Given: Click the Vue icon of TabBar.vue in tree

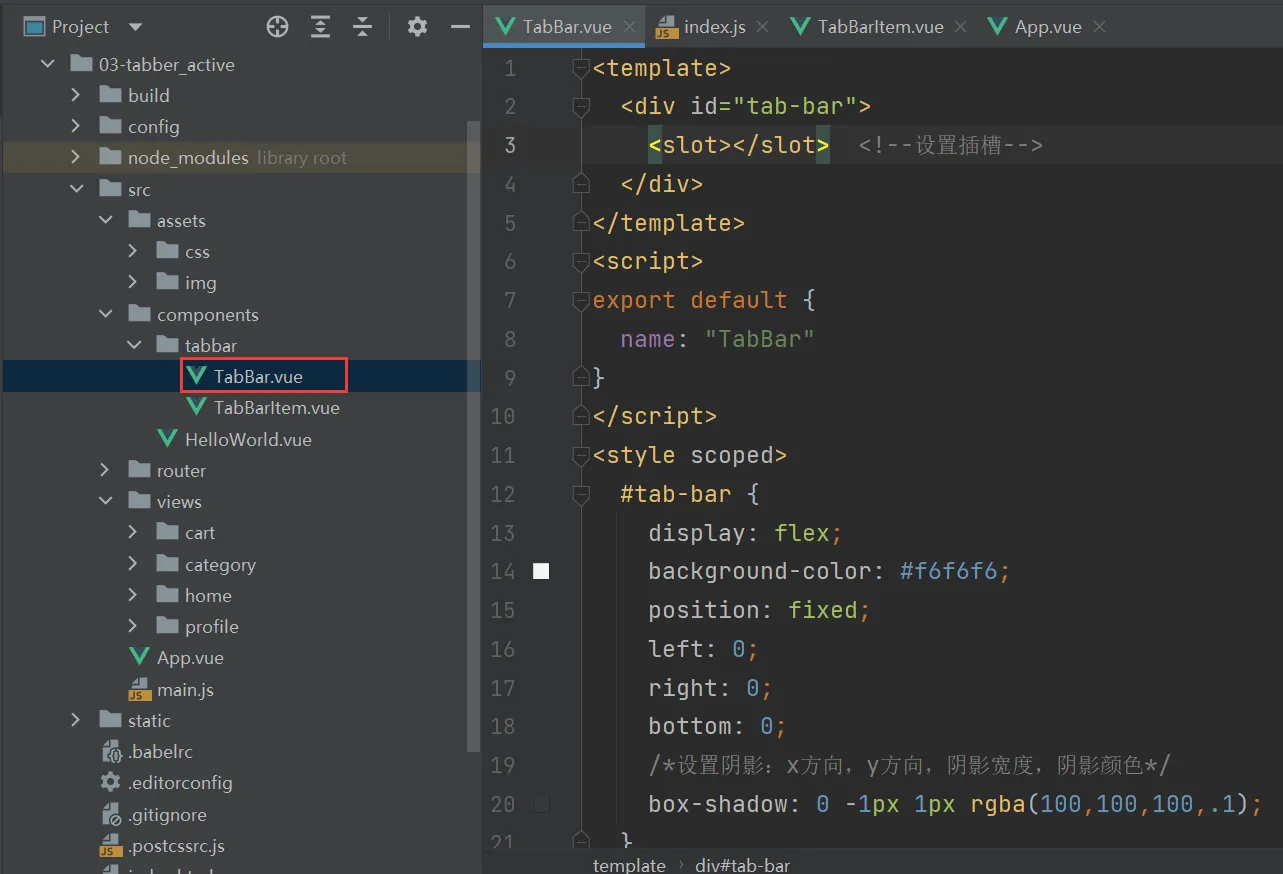Looking at the screenshot, I should [196, 376].
